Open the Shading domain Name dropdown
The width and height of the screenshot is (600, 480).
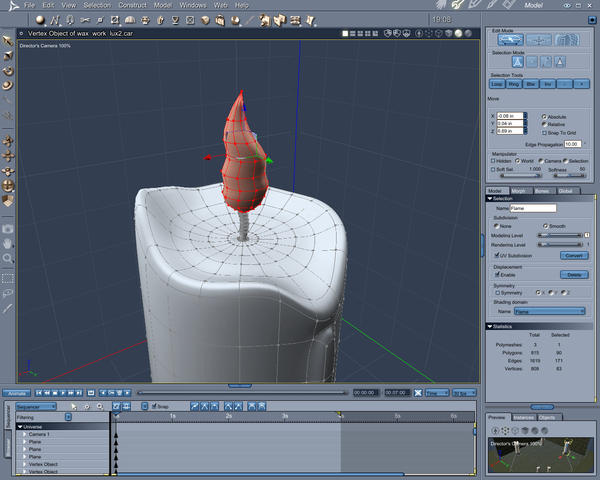point(549,311)
